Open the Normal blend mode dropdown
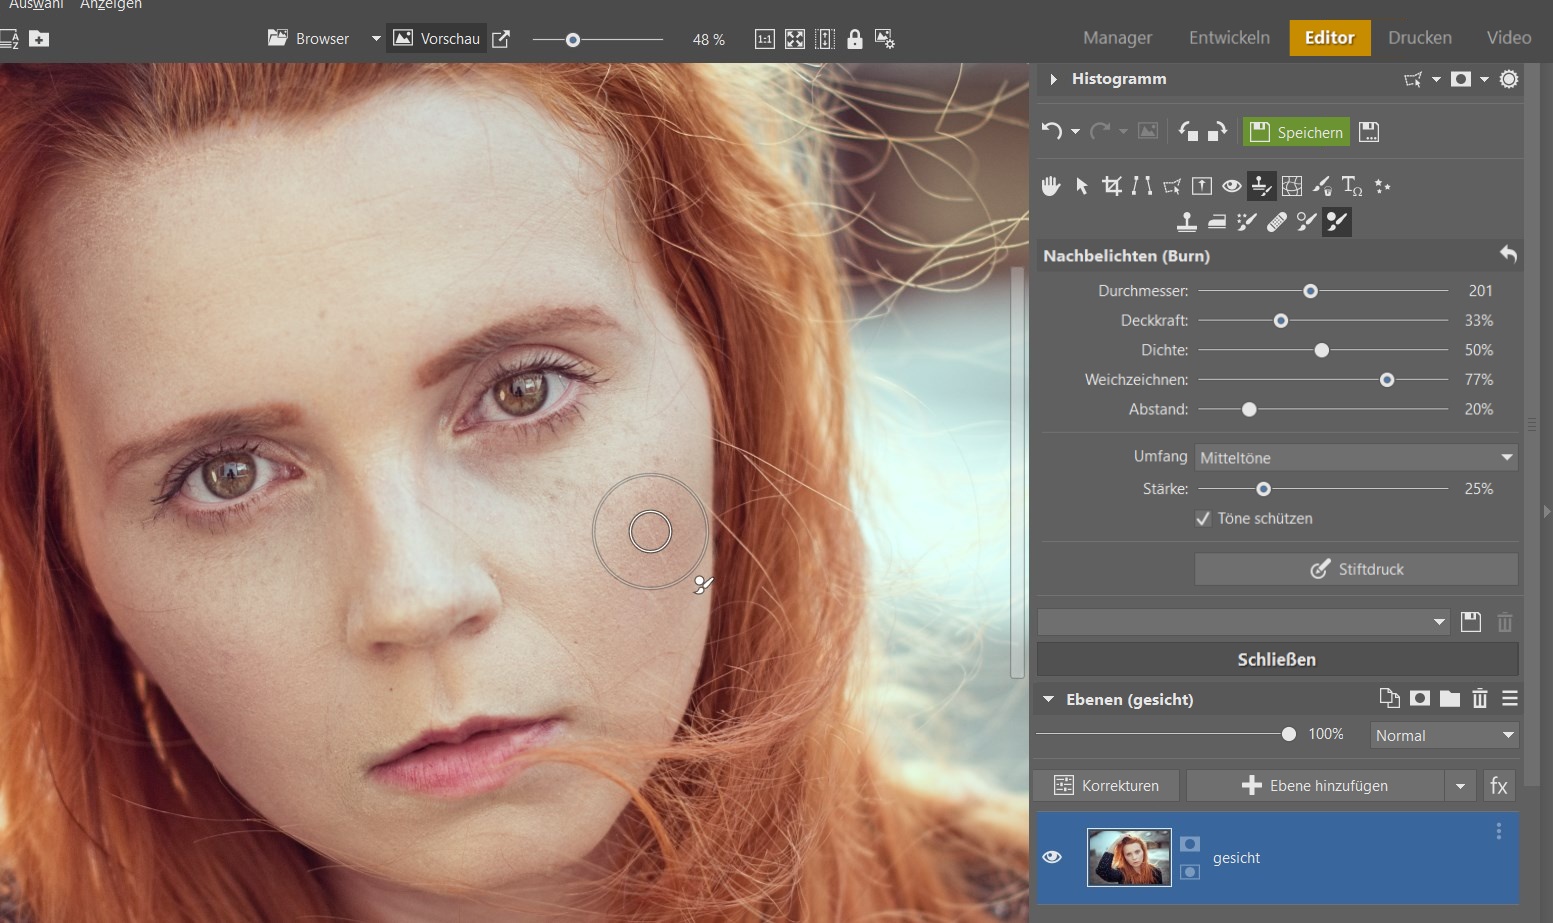Image resolution: width=1553 pixels, height=923 pixels. tap(1444, 735)
